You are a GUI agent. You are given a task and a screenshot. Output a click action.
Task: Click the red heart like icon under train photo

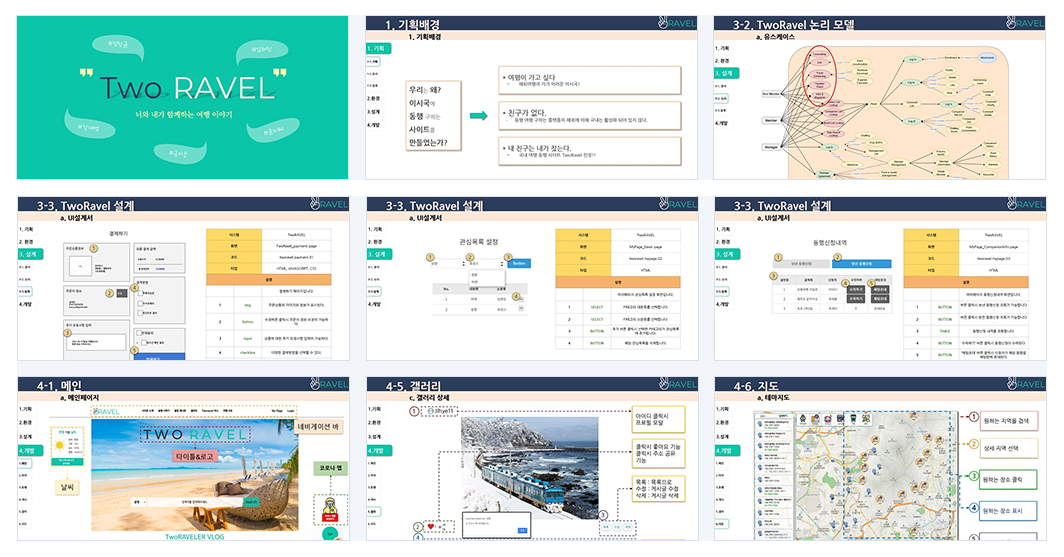pyautogui.click(x=431, y=526)
